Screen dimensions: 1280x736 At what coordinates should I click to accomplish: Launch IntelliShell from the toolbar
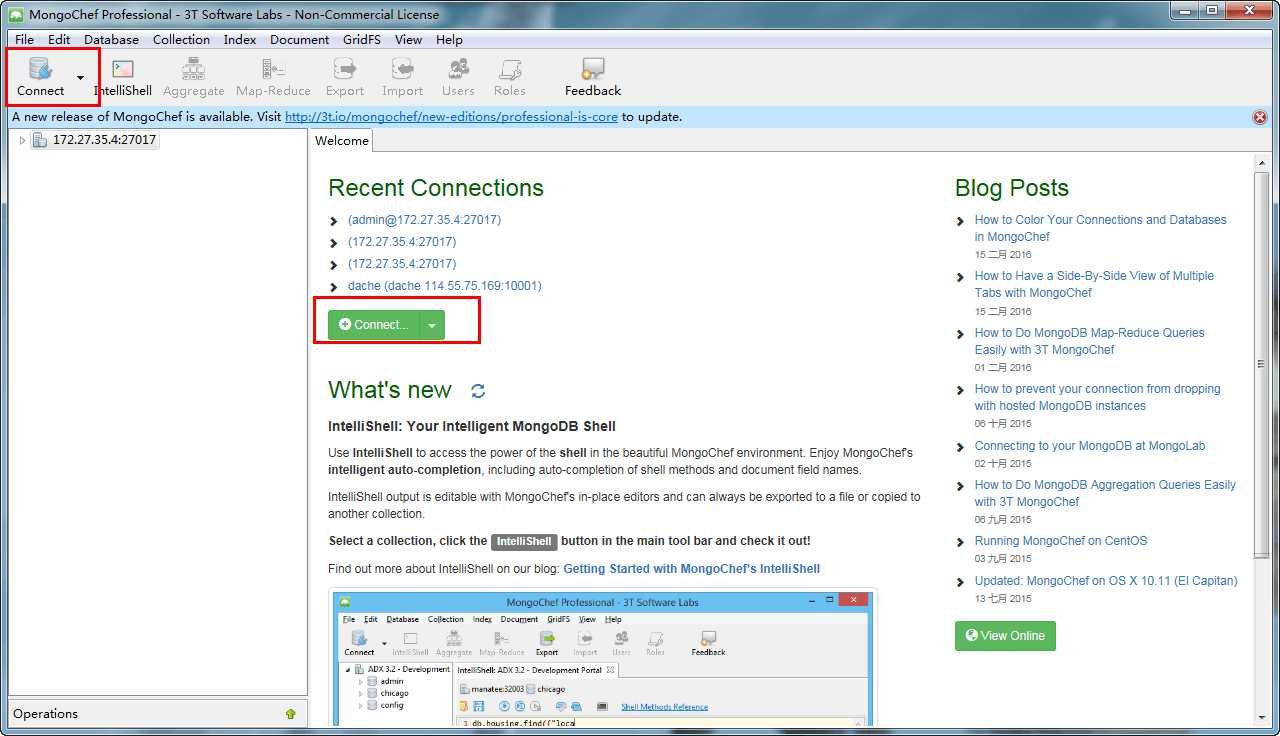pos(123,77)
